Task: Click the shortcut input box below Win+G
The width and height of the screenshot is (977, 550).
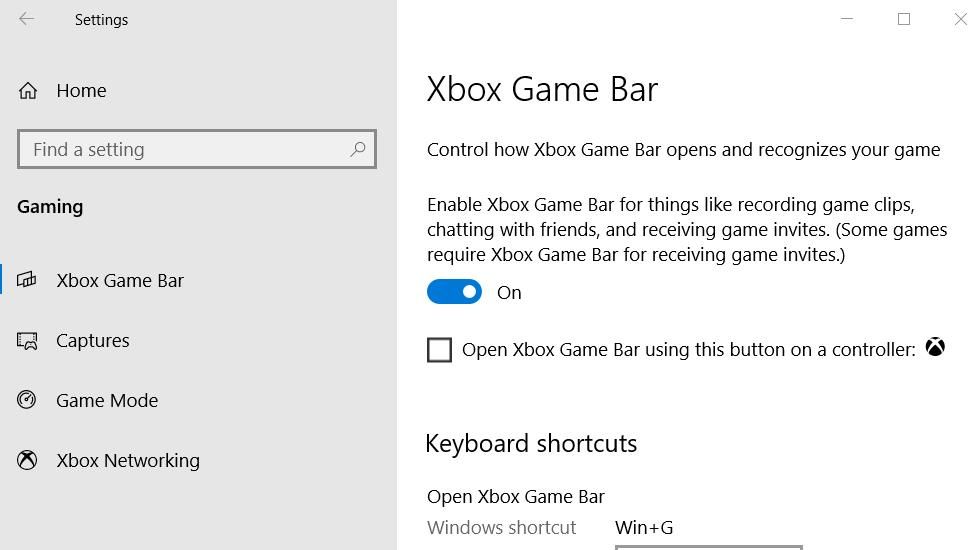Action: tap(708, 547)
